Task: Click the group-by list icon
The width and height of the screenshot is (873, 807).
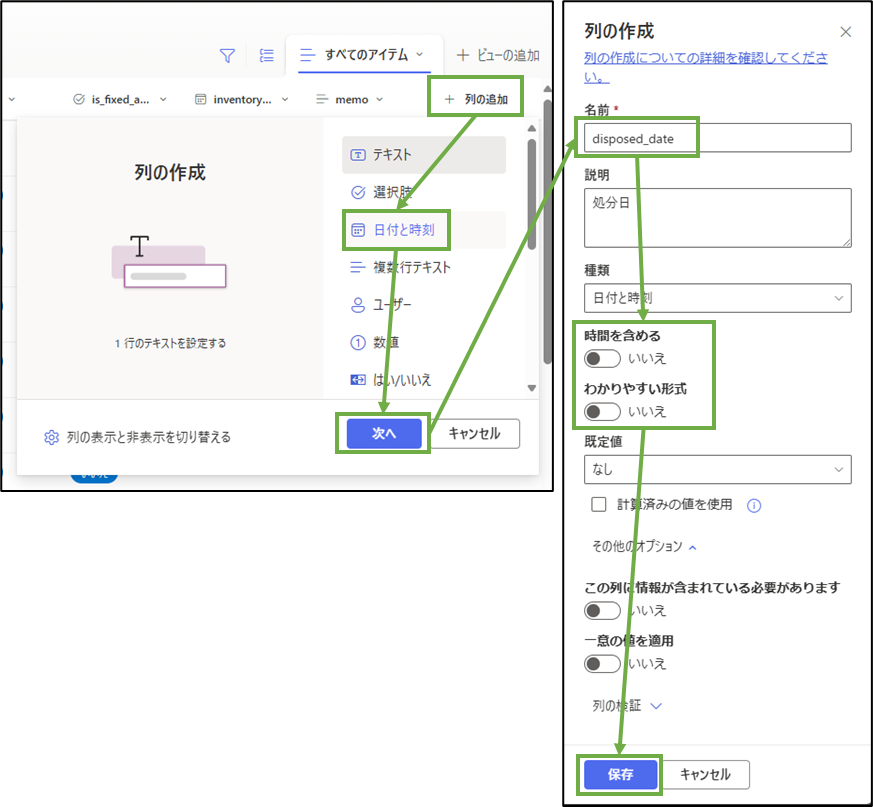Action: click(267, 55)
